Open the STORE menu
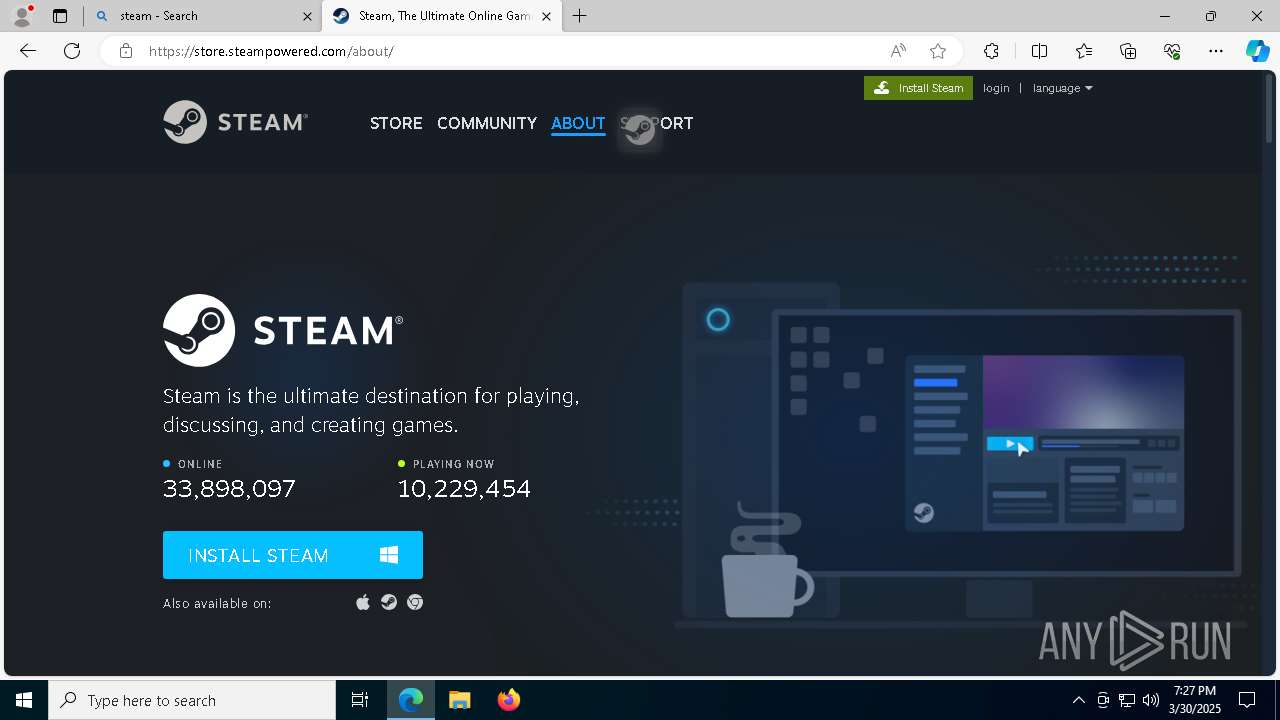1280x720 pixels. point(396,123)
